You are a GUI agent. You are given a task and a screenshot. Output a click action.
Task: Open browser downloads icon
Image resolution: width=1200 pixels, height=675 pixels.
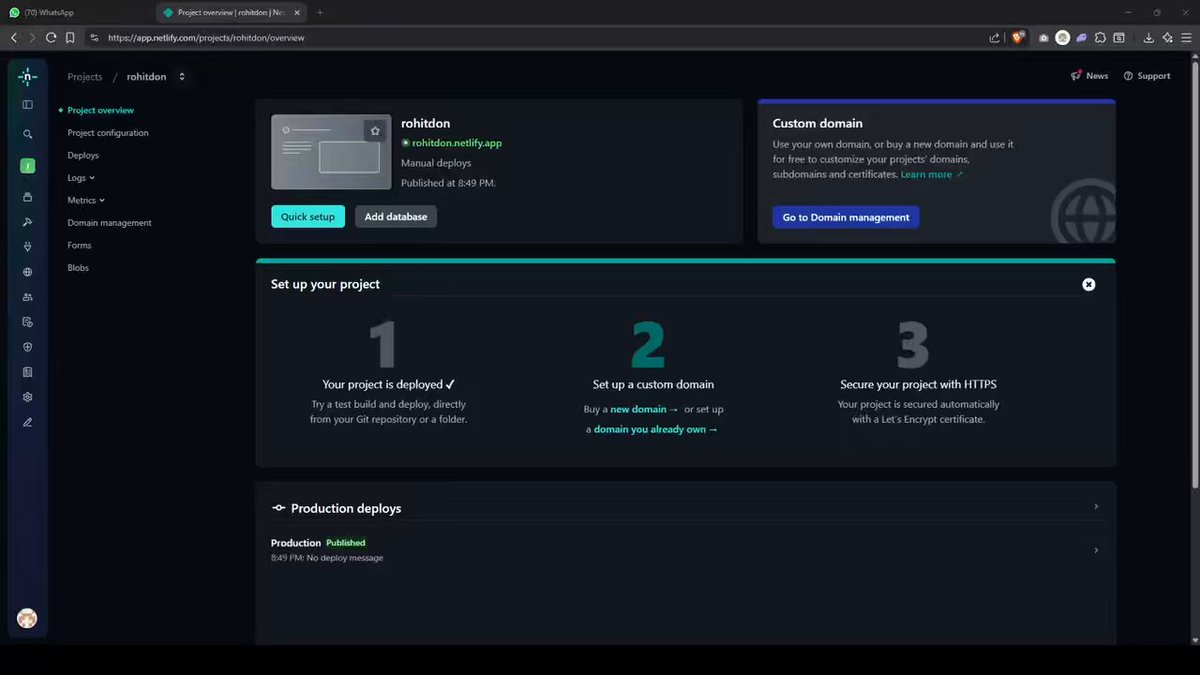(x=1149, y=38)
